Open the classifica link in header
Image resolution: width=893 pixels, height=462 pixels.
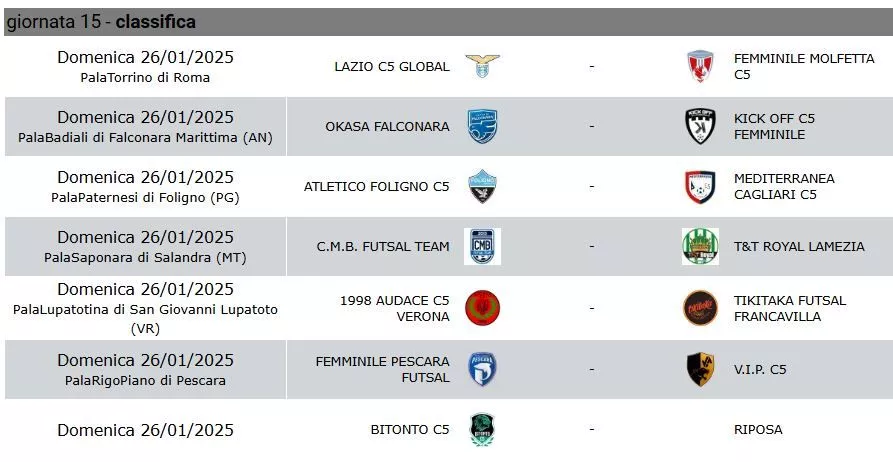(x=155, y=22)
